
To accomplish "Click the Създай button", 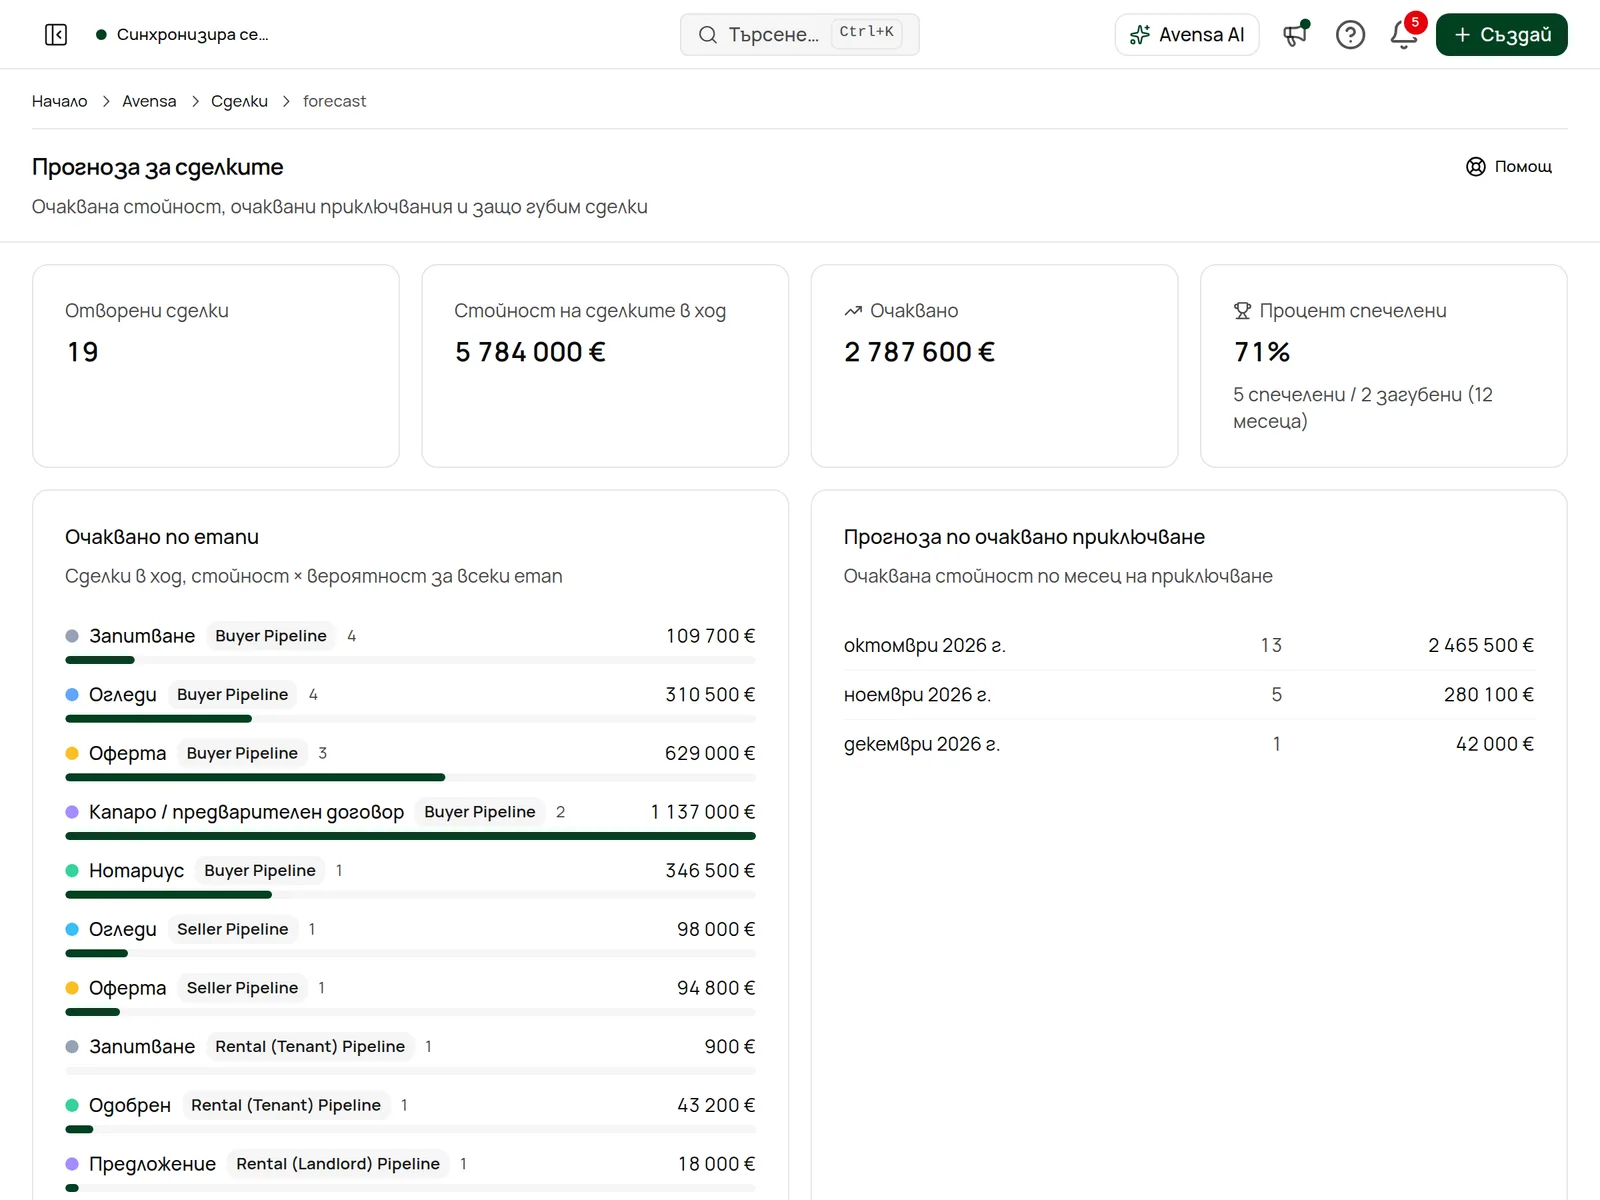I will [x=1501, y=35].
